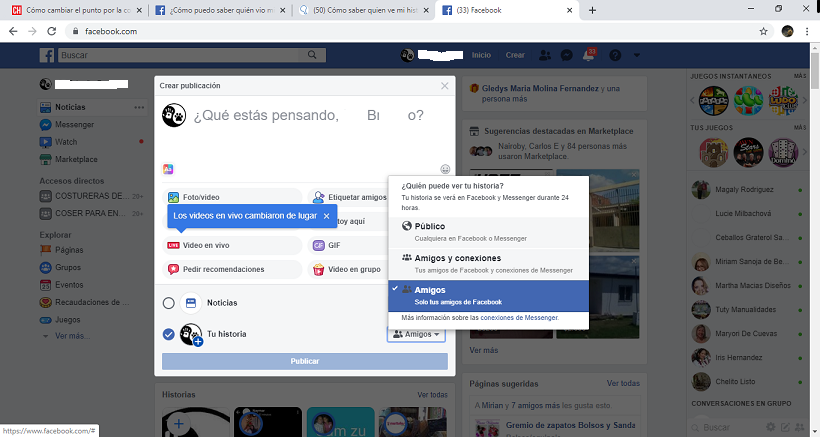Open the notifications bell
The image size is (820, 437).
[588, 55]
